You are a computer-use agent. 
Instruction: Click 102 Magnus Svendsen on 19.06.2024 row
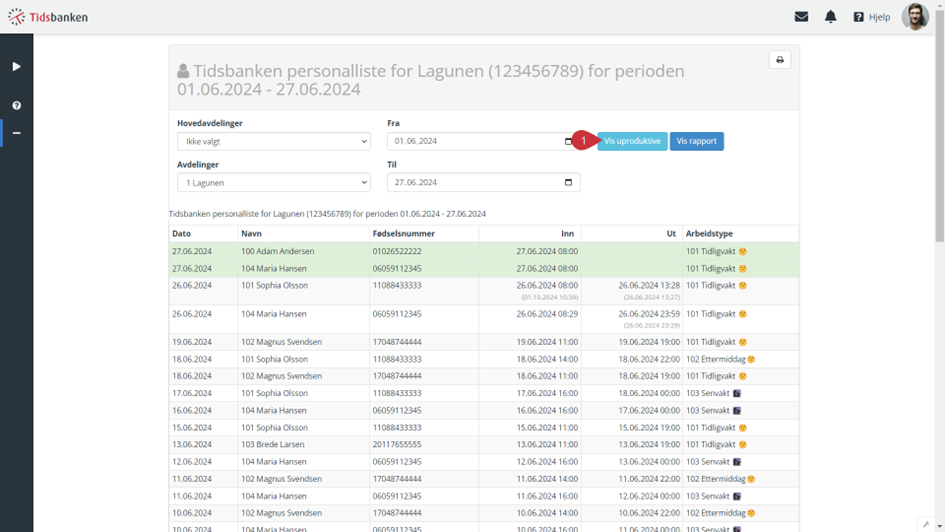click(281, 342)
